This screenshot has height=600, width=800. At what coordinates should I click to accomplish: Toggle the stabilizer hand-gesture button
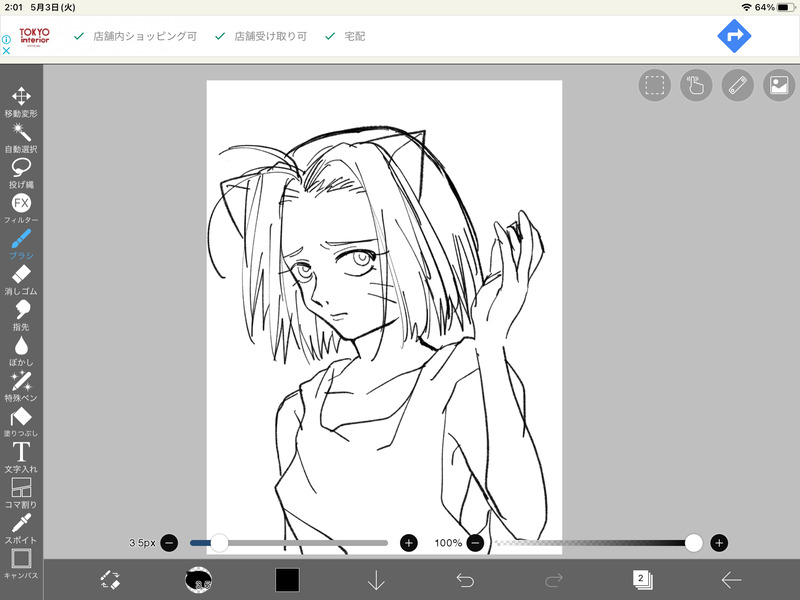point(696,85)
